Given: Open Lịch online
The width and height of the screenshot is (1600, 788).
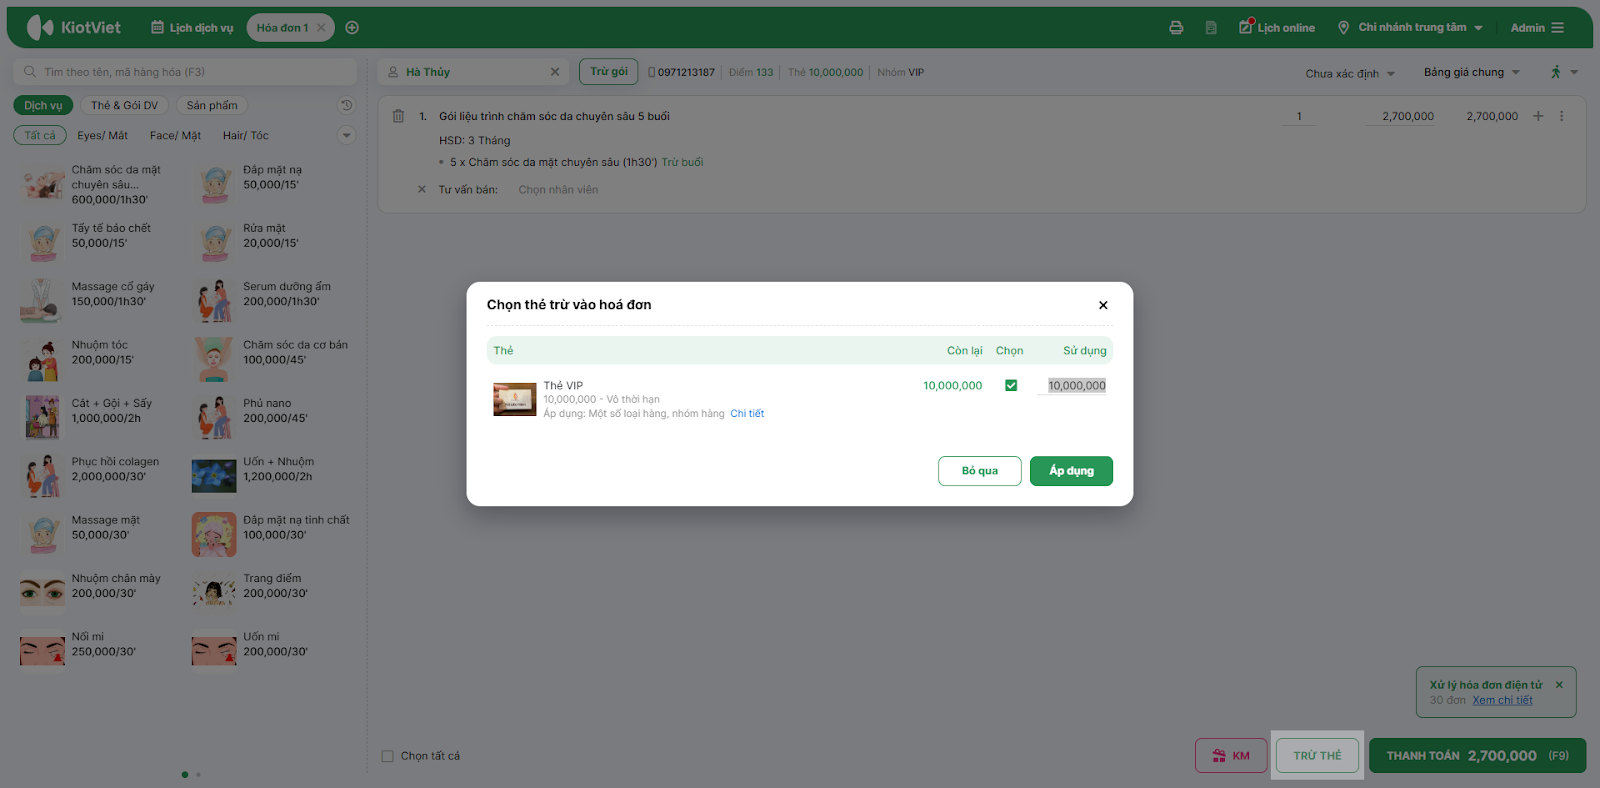Looking at the screenshot, I should click(1277, 28).
